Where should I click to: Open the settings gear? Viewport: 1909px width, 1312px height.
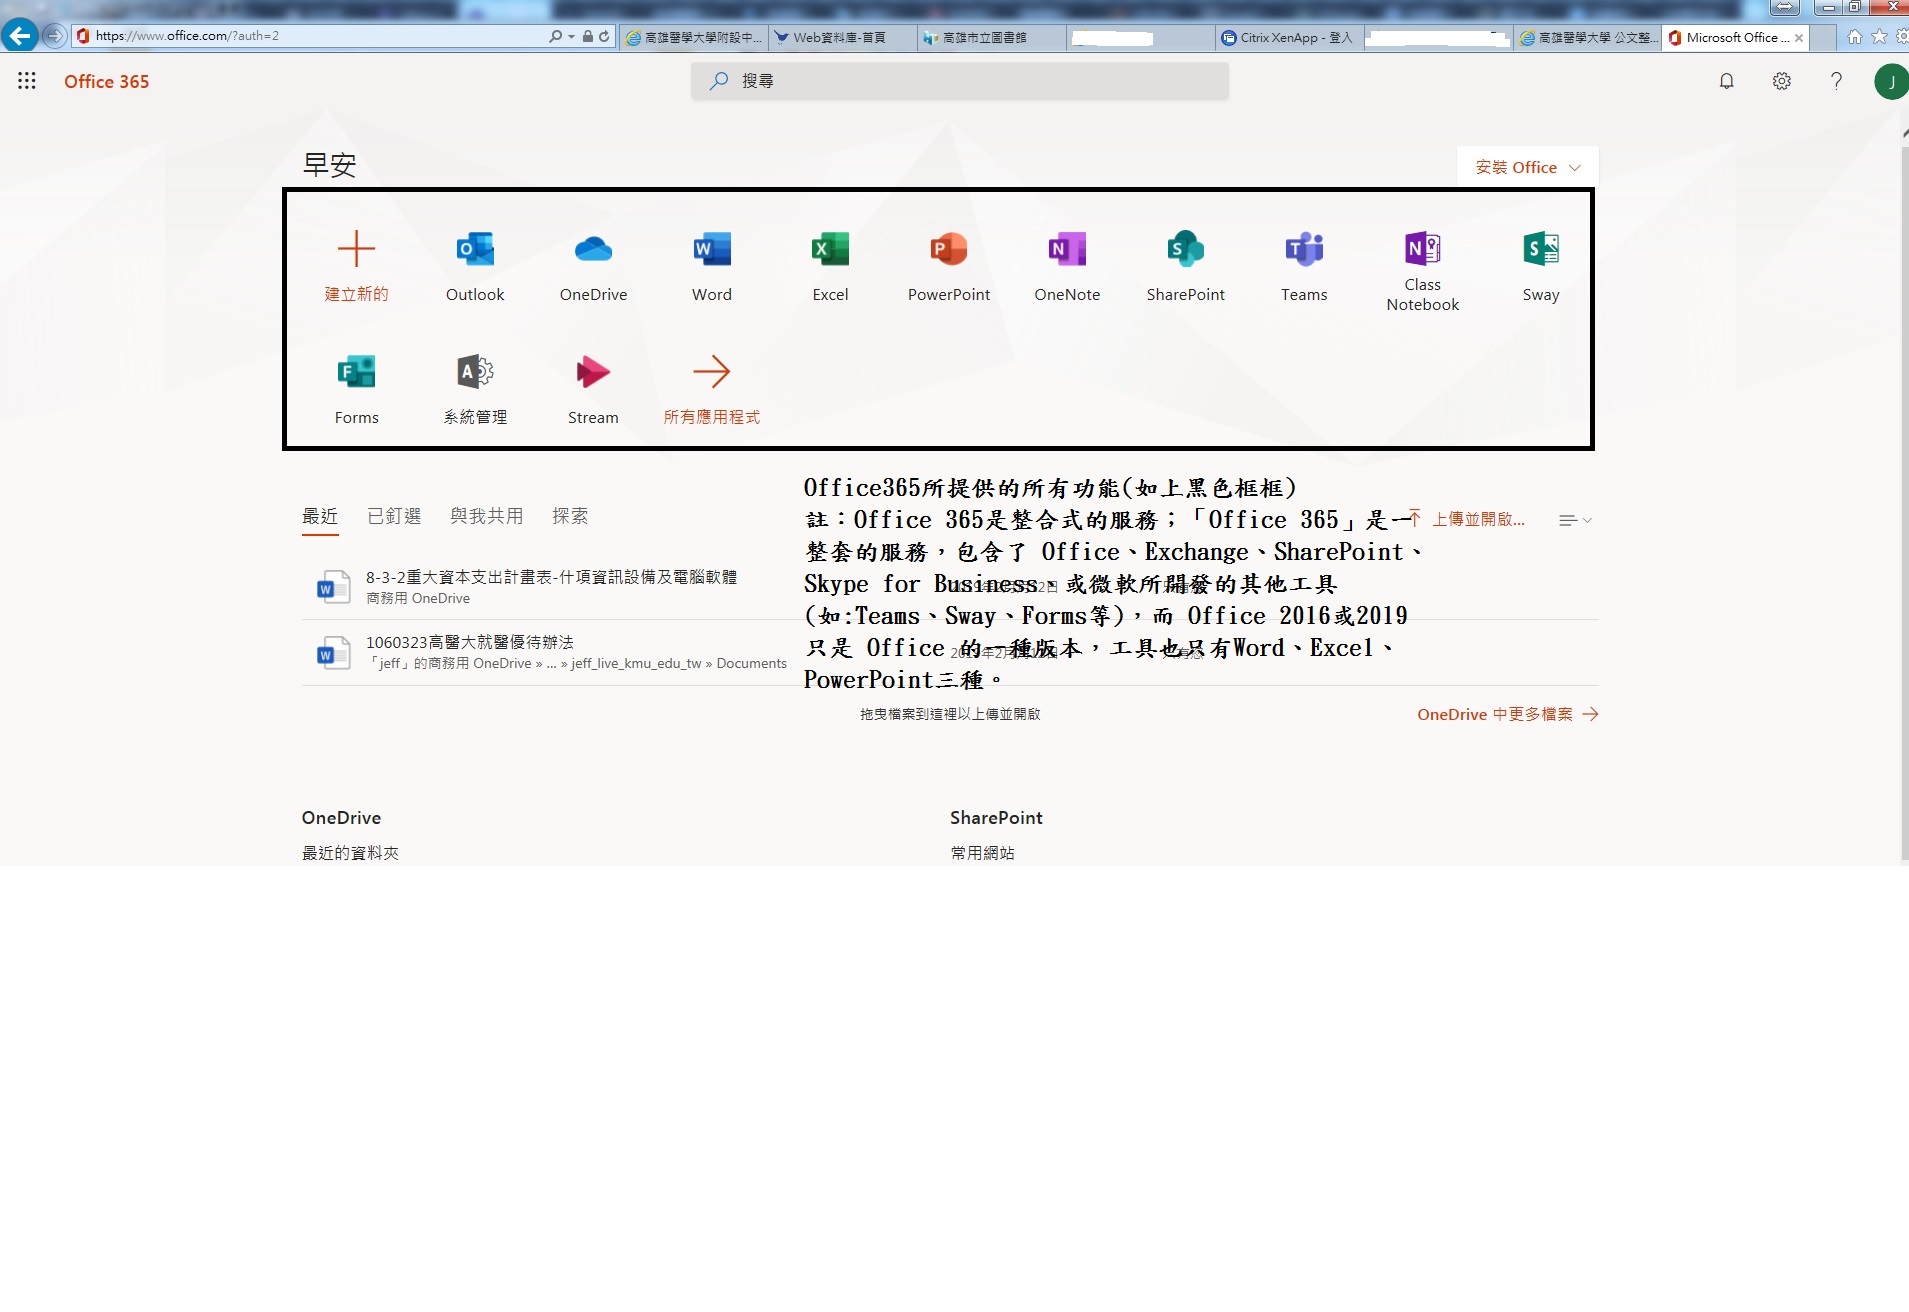click(x=1782, y=81)
